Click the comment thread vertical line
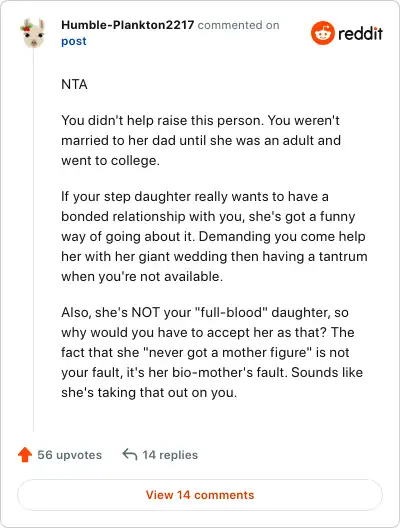 coord(33,240)
